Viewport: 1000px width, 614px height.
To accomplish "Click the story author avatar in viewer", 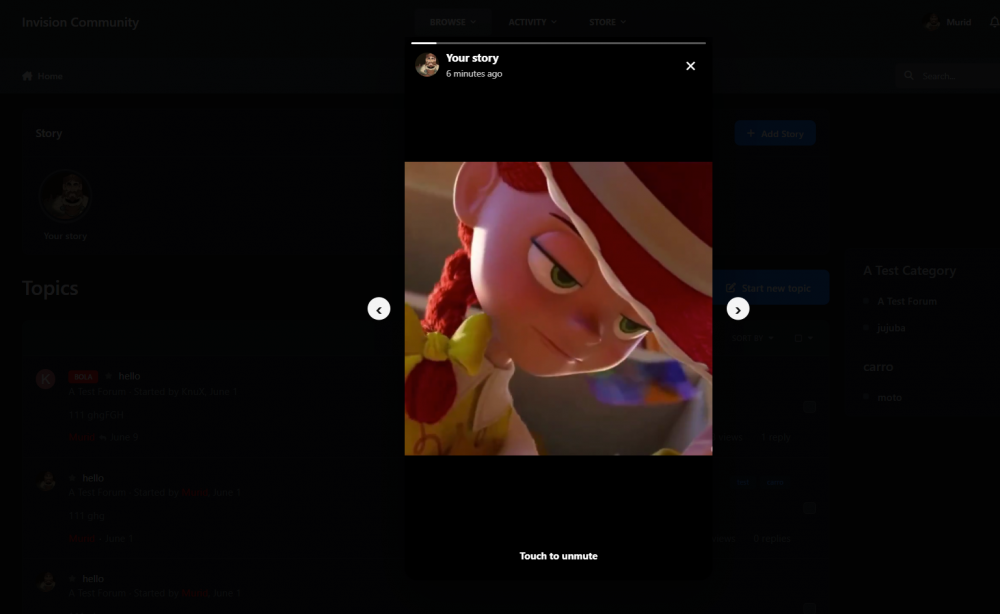I will click(427, 65).
